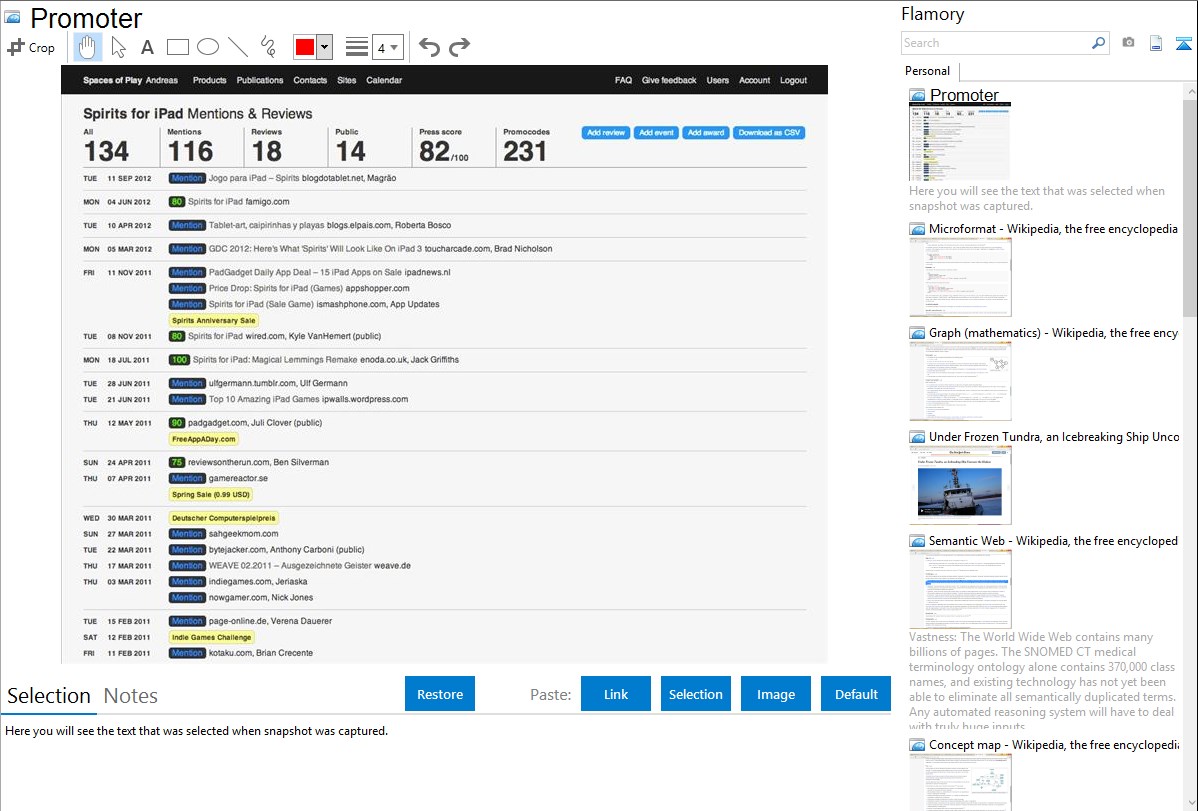Viewport: 1198px width, 811px height.
Task: Click the Add award button
Action: coord(705,133)
